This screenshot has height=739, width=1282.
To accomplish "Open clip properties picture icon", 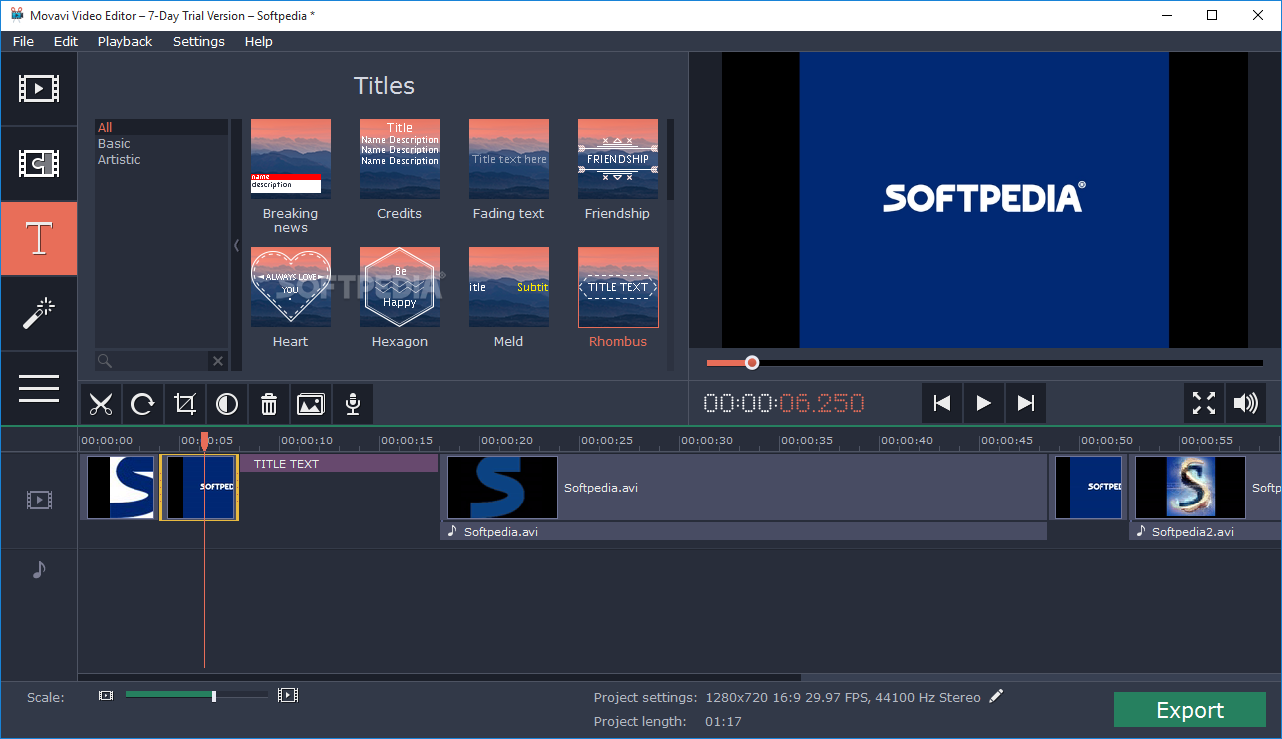I will tap(311, 404).
